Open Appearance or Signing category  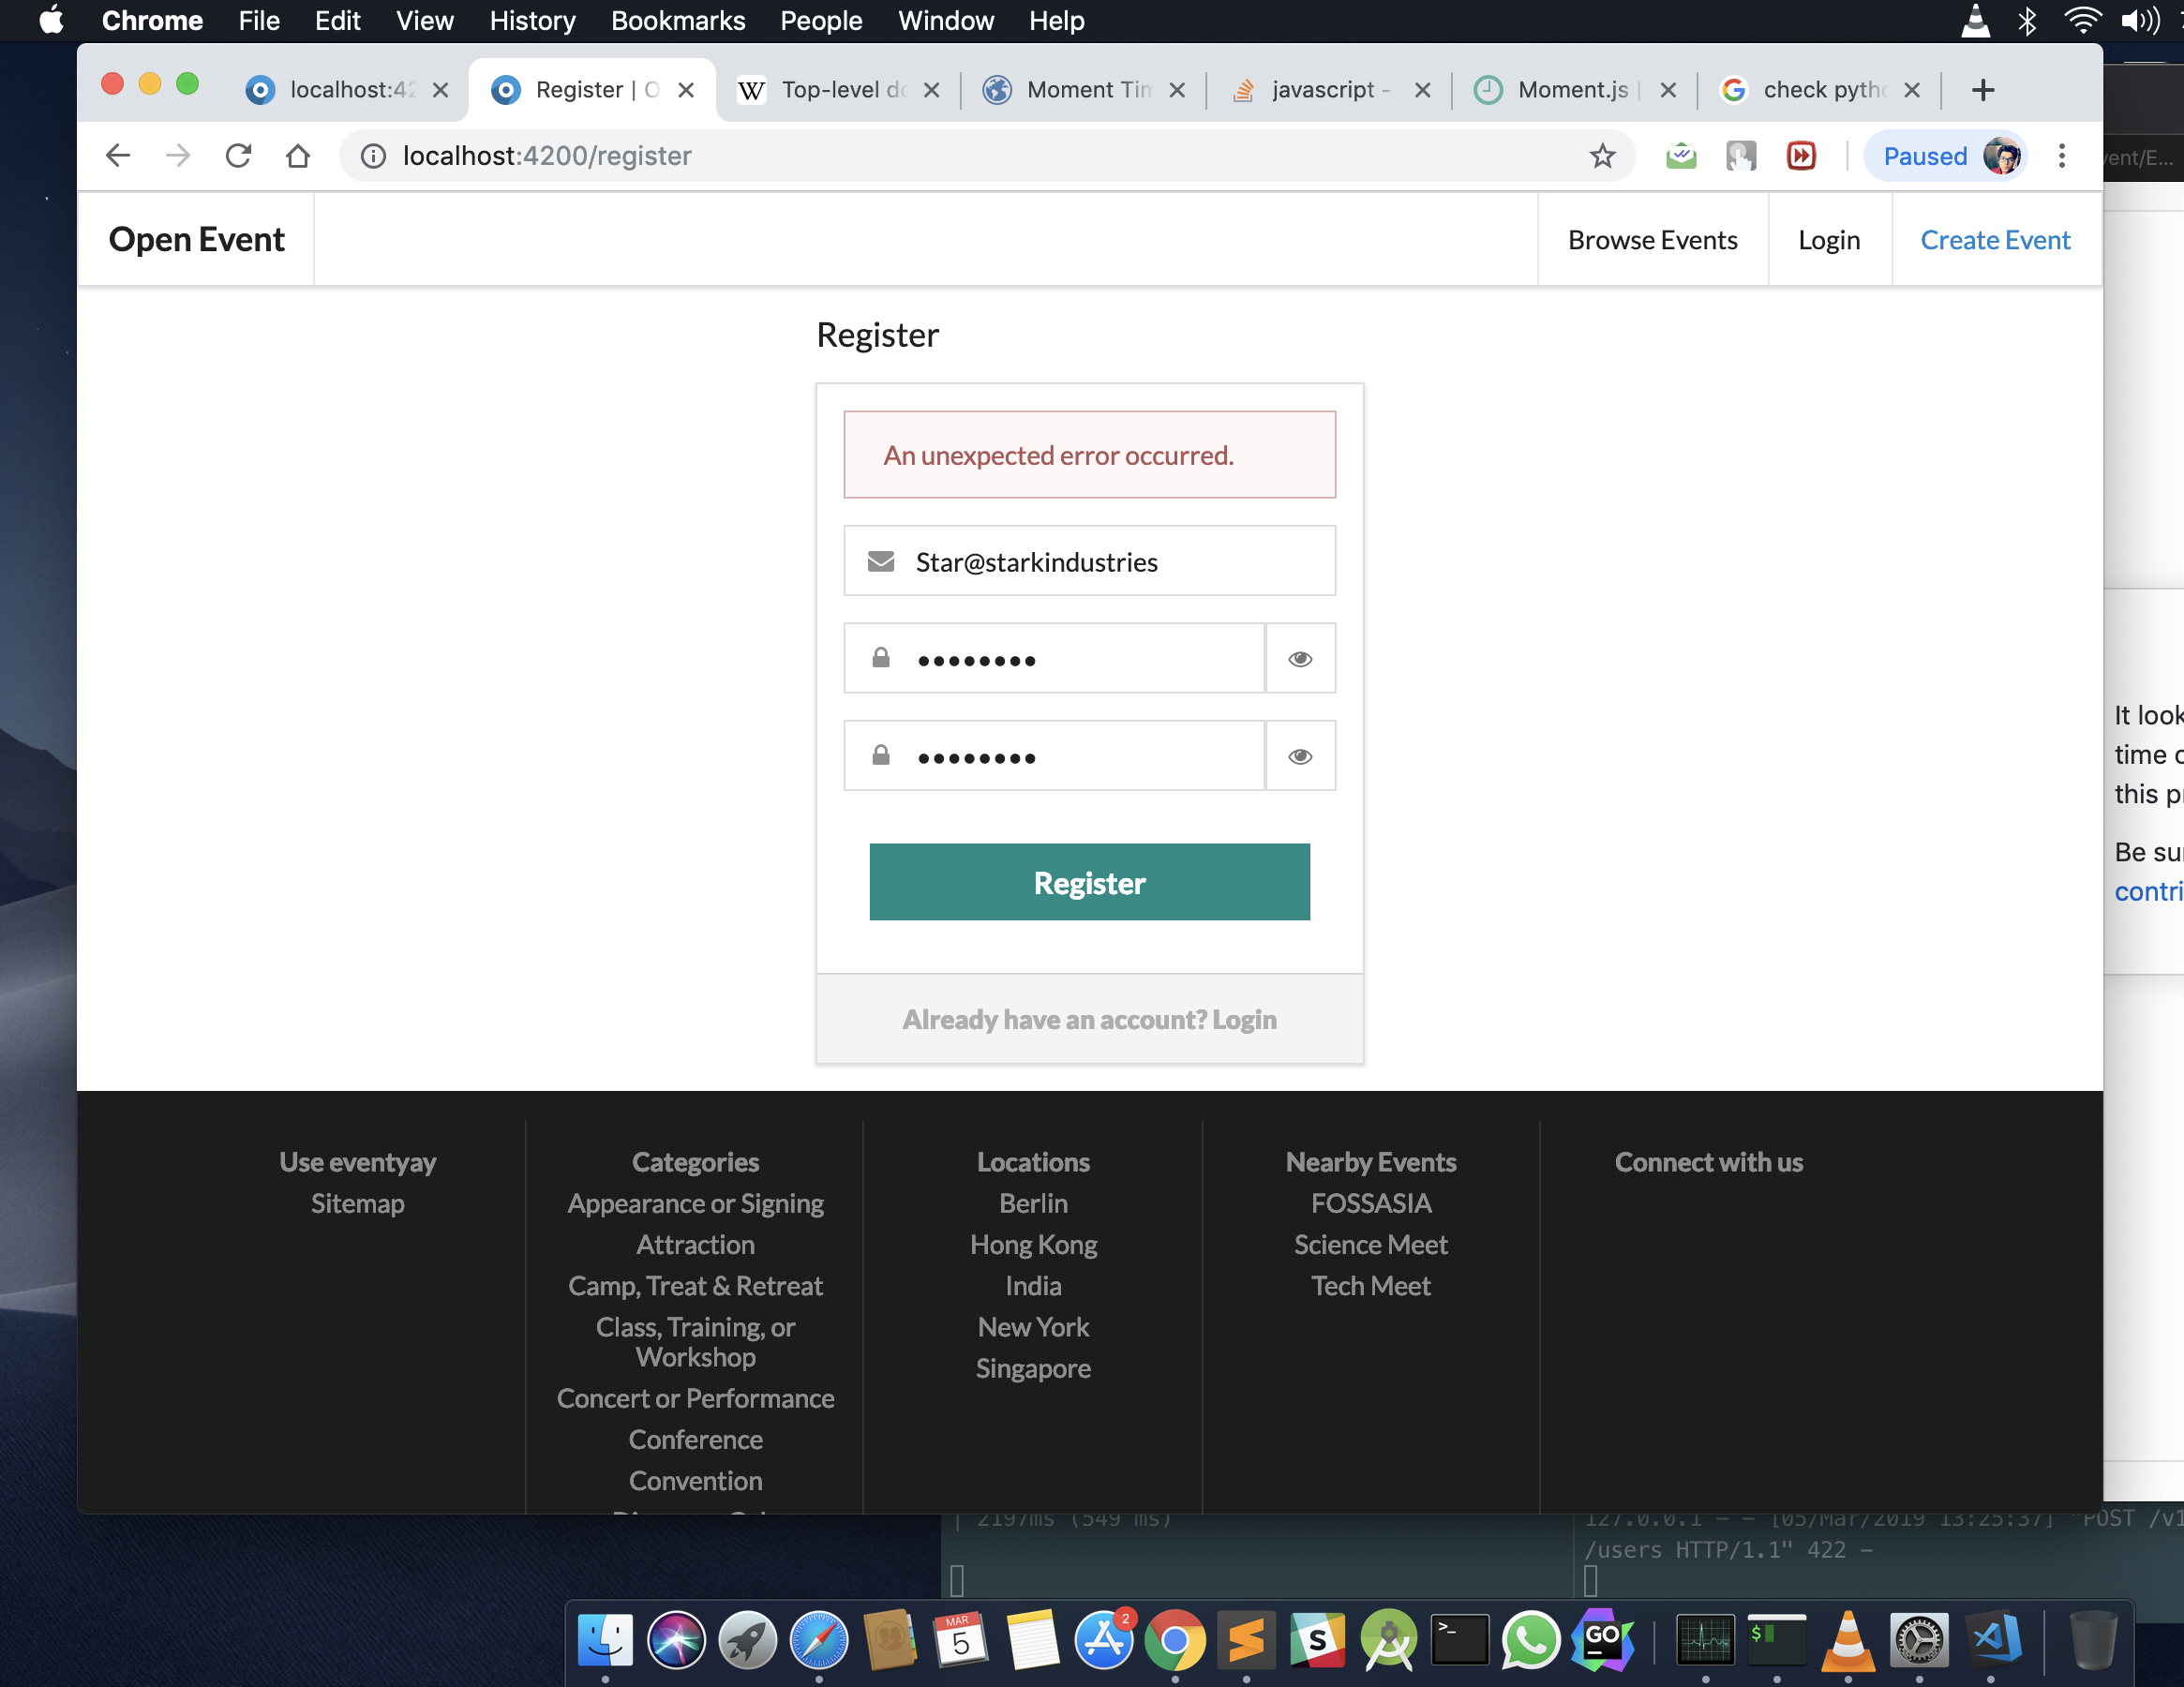(695, 1203)
